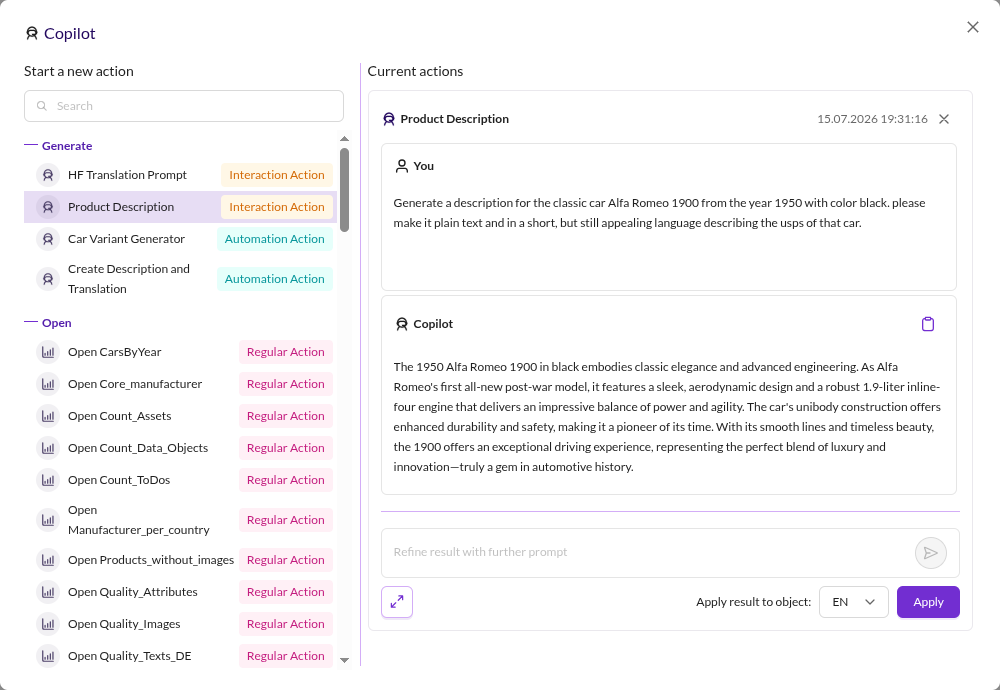Click Open Count_ToDos action label

point(119,480)
